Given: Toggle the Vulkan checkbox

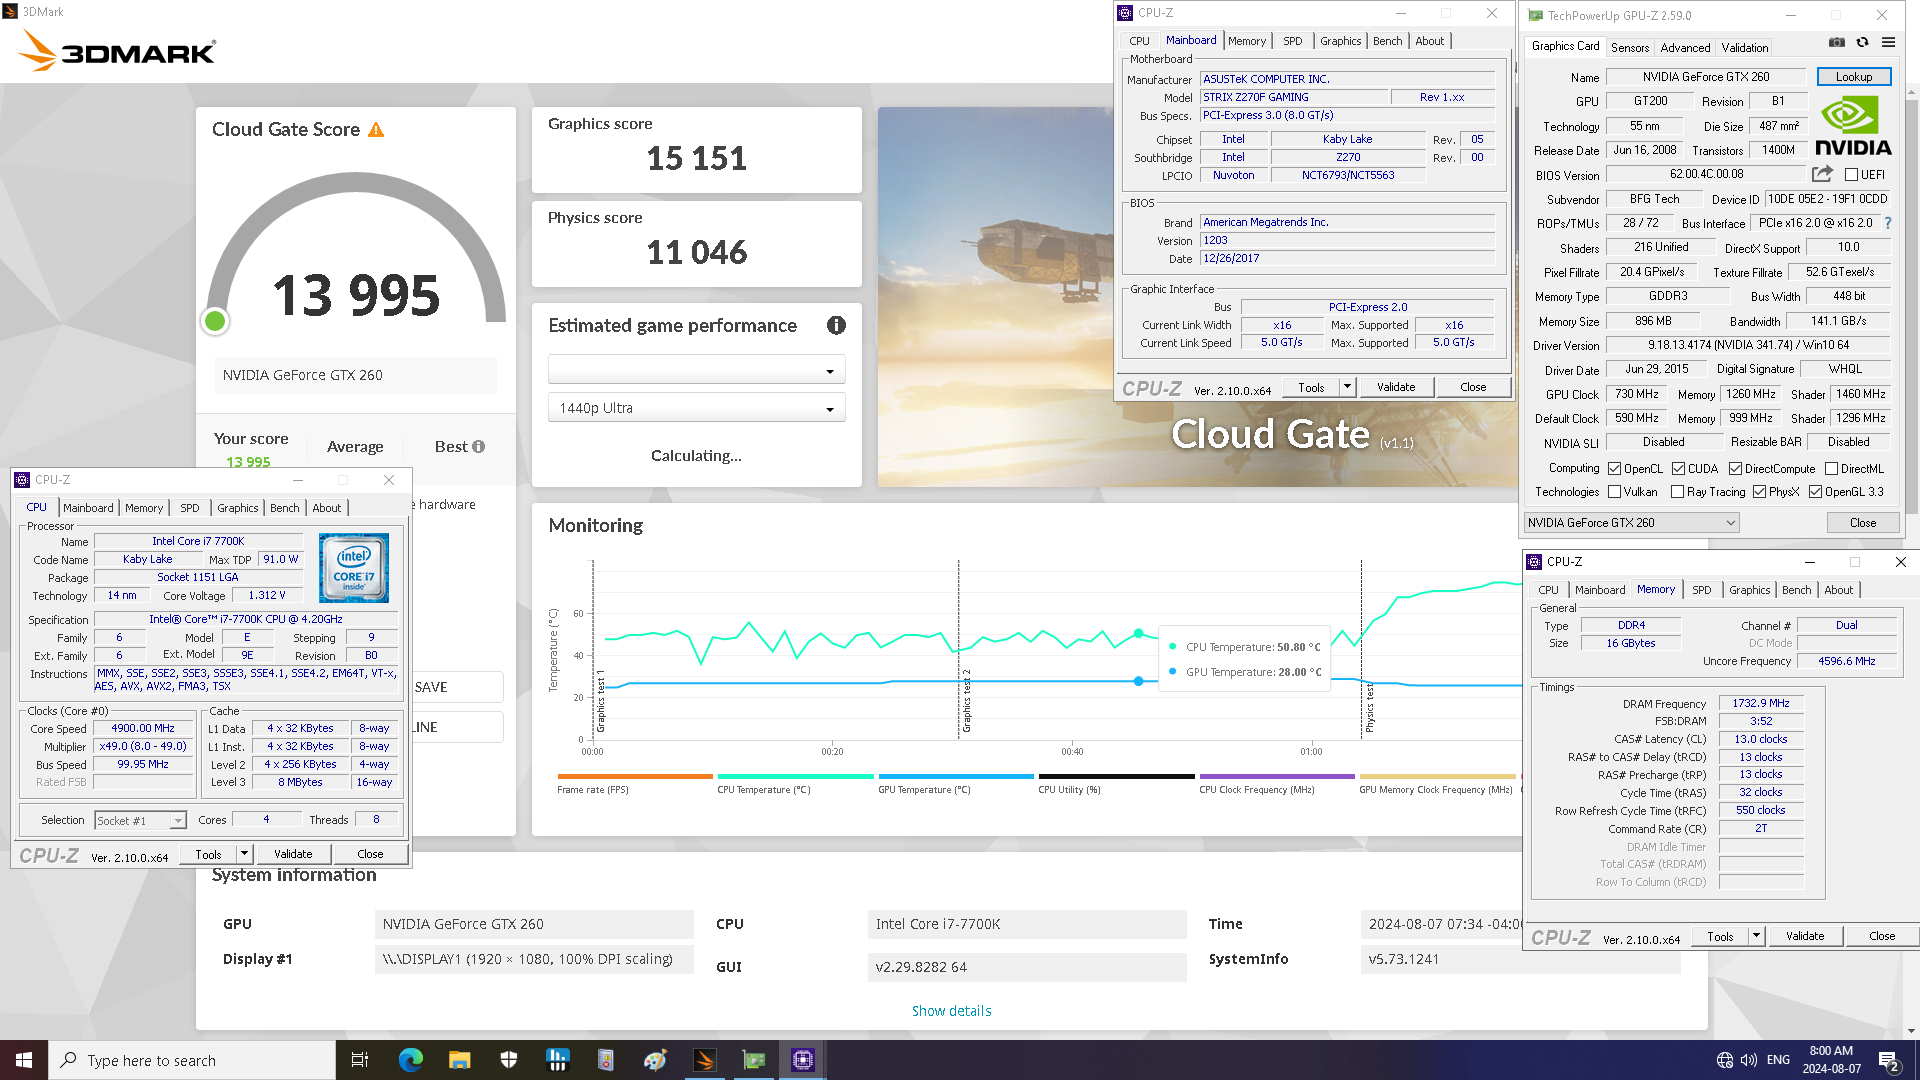Looking at the screenshot, I should (1614, 492).
